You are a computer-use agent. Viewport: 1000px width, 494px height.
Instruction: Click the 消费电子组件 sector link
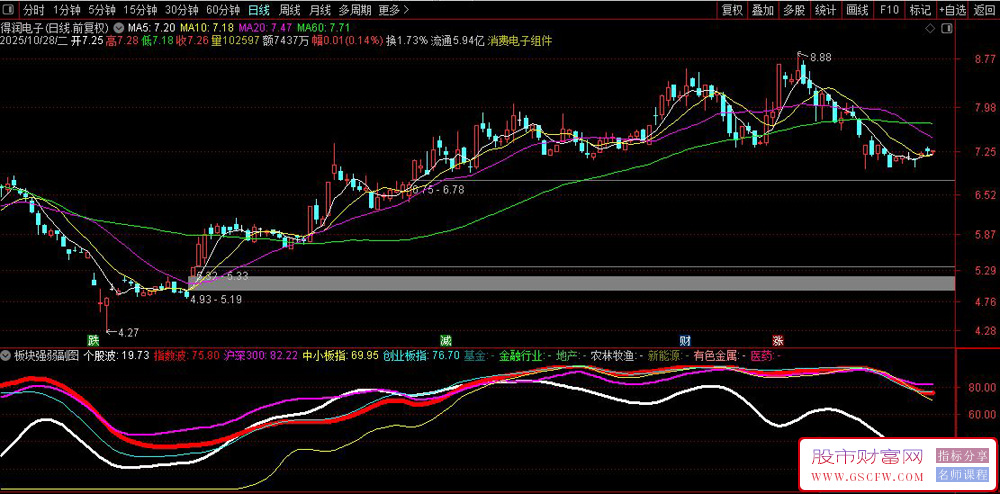[520, 40]
